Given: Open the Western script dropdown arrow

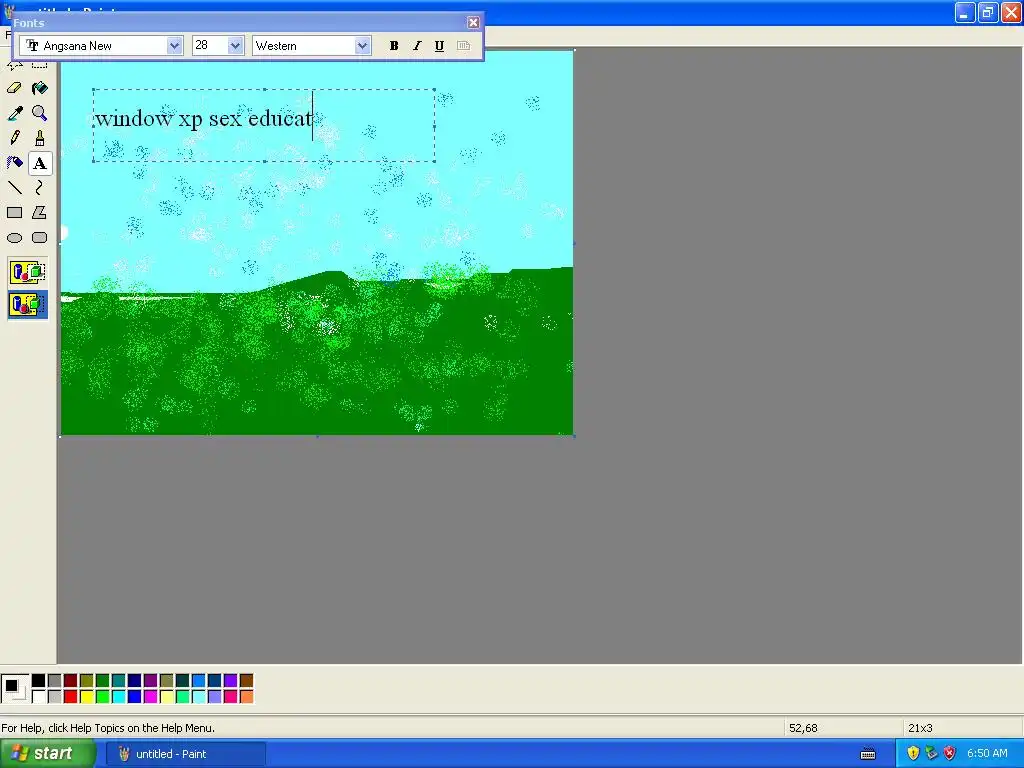Looking at the screenshot, I should (362, 46).
